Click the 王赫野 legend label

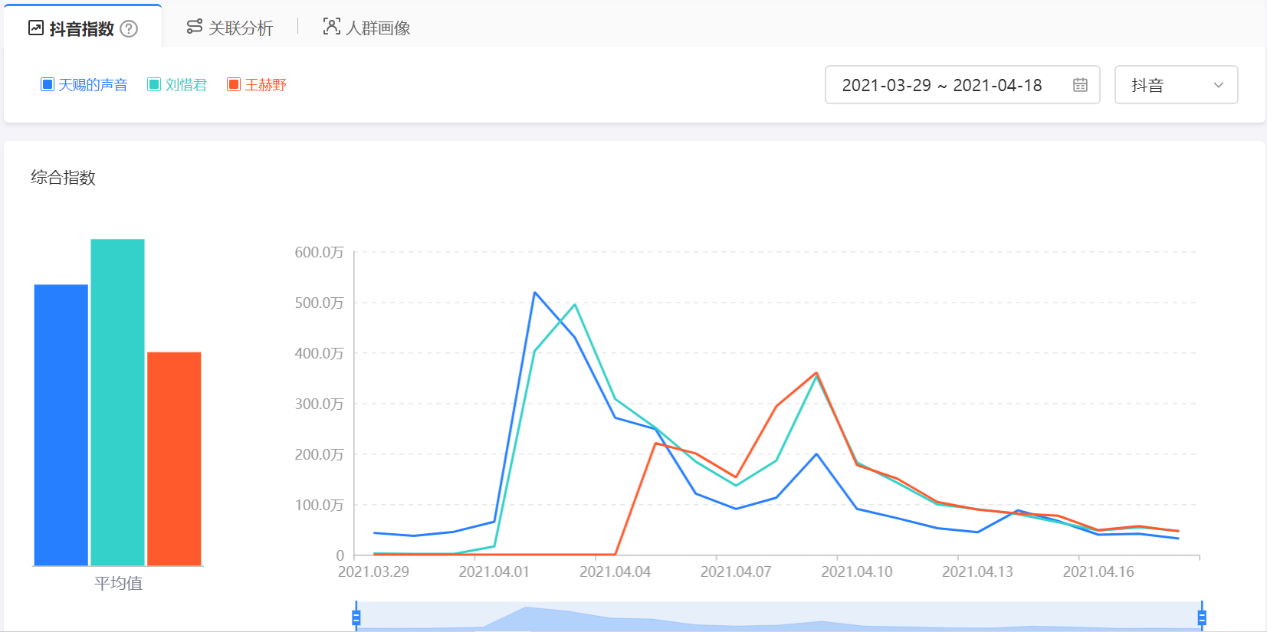pos(266,85)
